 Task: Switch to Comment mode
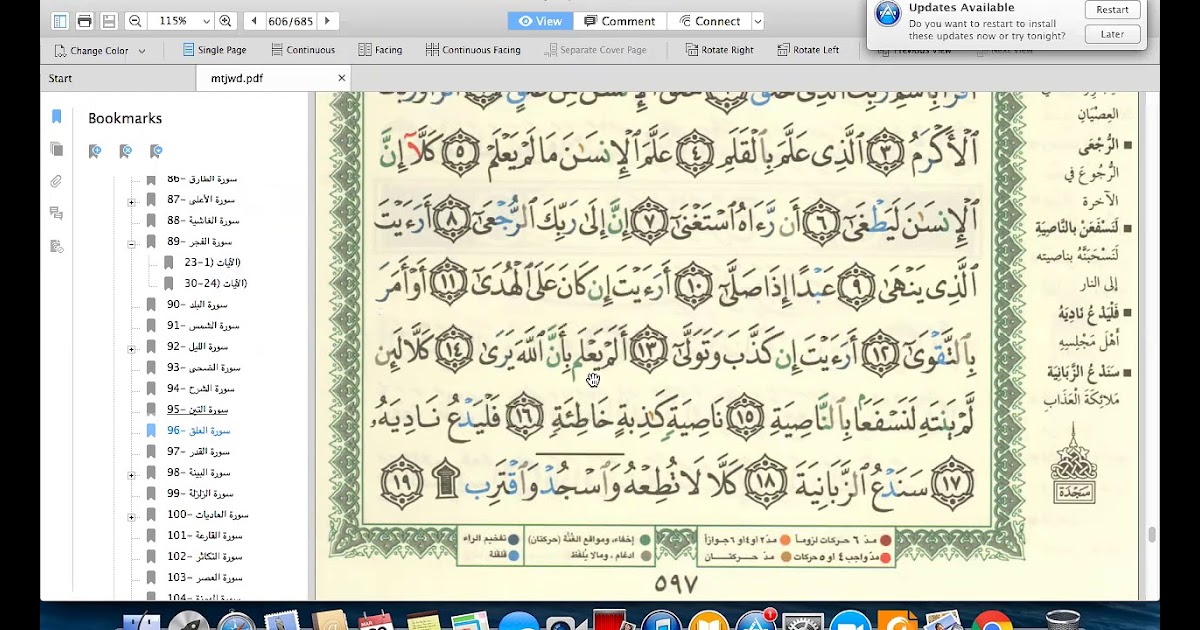pos(620,21)
